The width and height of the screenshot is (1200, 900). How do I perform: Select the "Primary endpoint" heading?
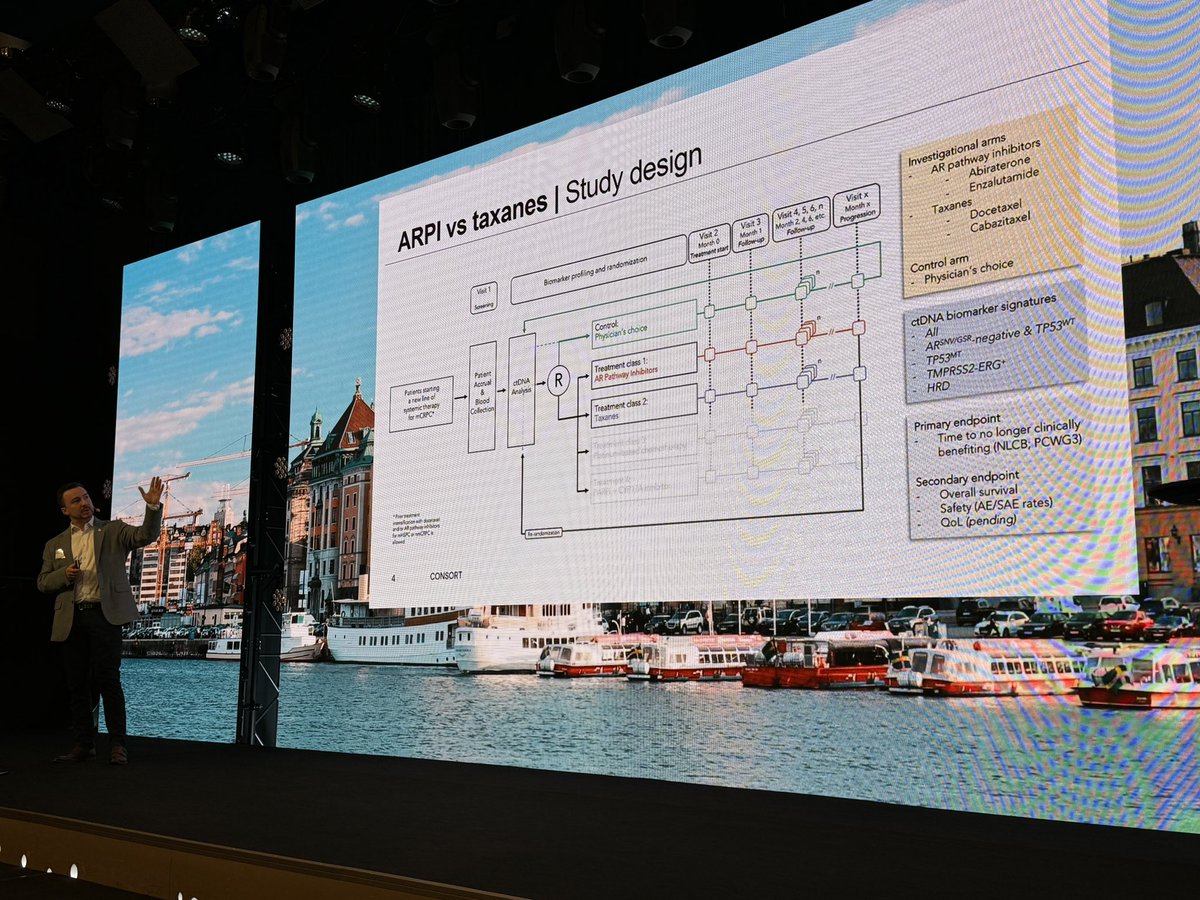[959, 423]
